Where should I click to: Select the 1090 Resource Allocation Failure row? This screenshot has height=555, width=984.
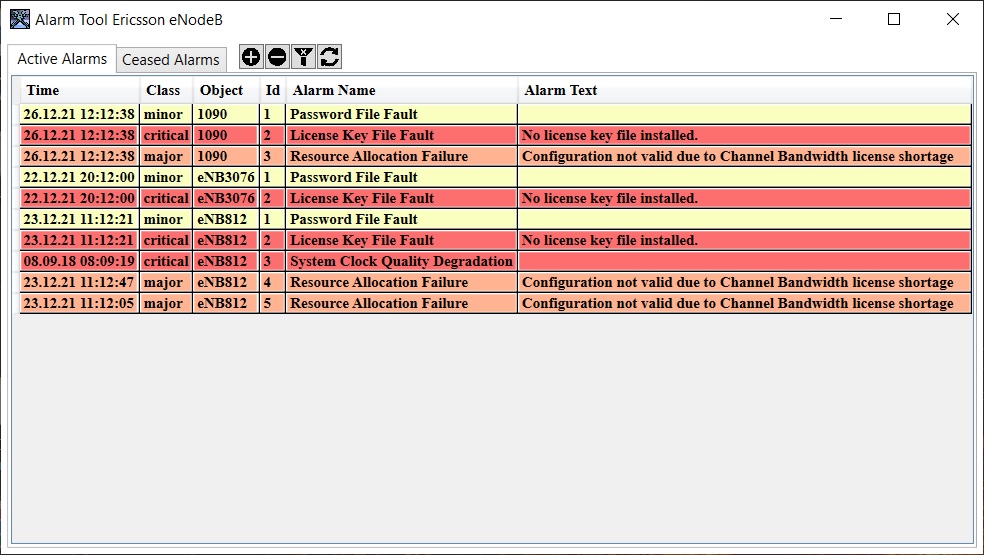click(x=378, y=156)
